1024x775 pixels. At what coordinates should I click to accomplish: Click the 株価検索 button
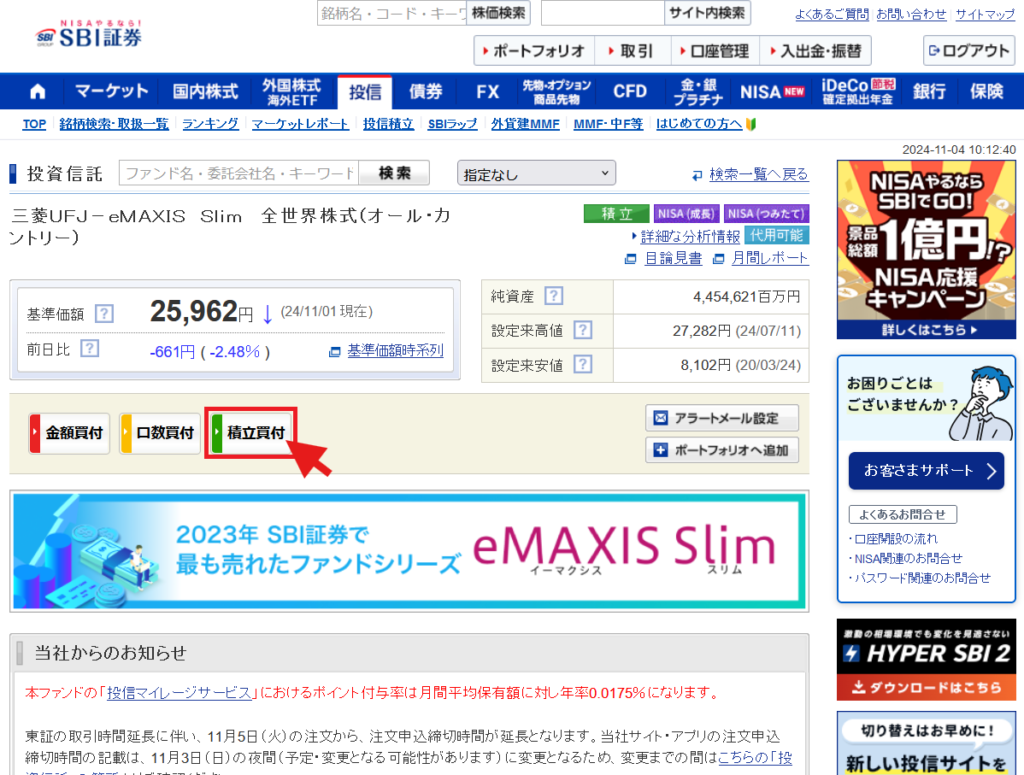pos(498,13)
